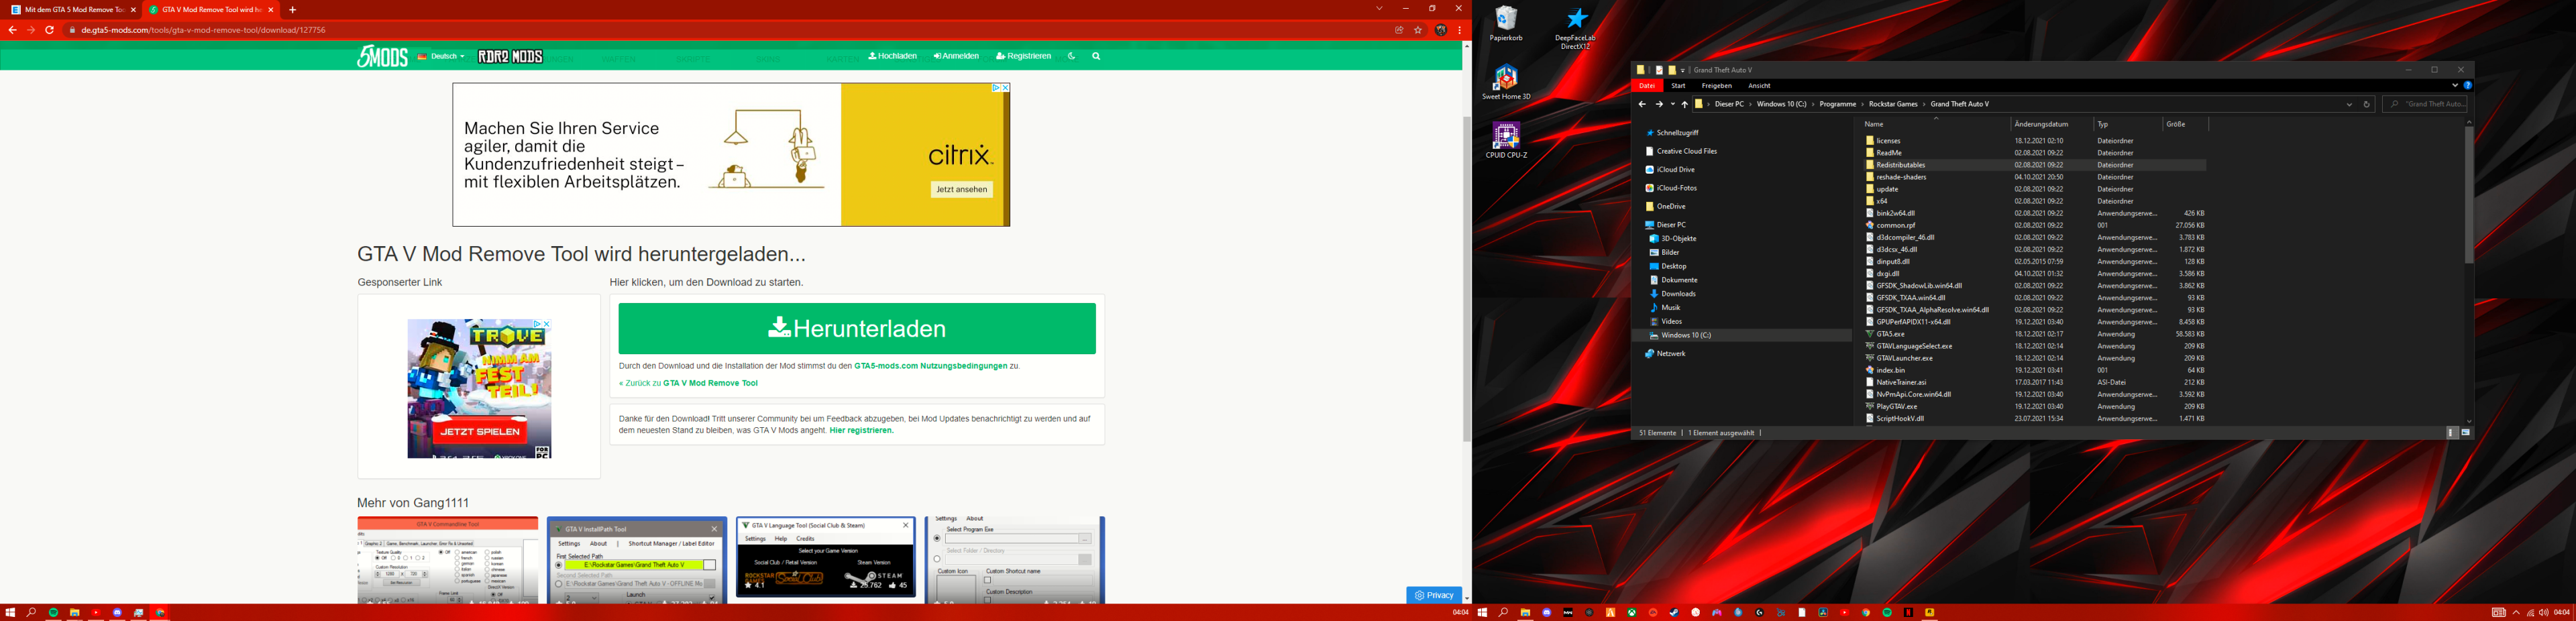Open the address bar history dropdown in Explorer
Viewport: 2576px width, 621px height.
[x=2349, y=104]
